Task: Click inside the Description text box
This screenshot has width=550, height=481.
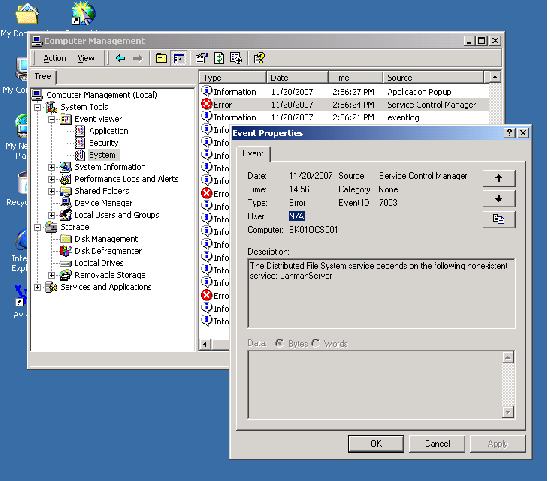Action: (x=381, y=293)
